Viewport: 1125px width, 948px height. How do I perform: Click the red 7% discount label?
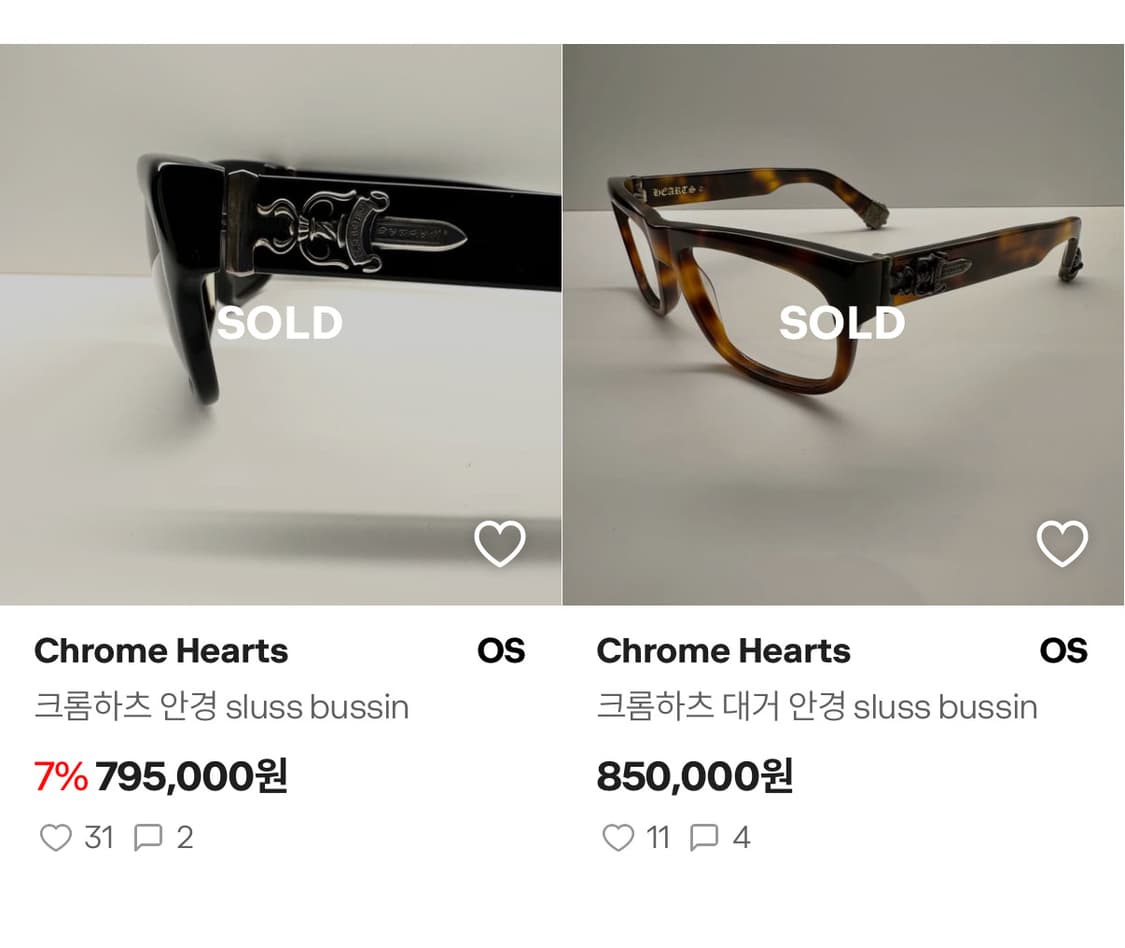point(61,776)
